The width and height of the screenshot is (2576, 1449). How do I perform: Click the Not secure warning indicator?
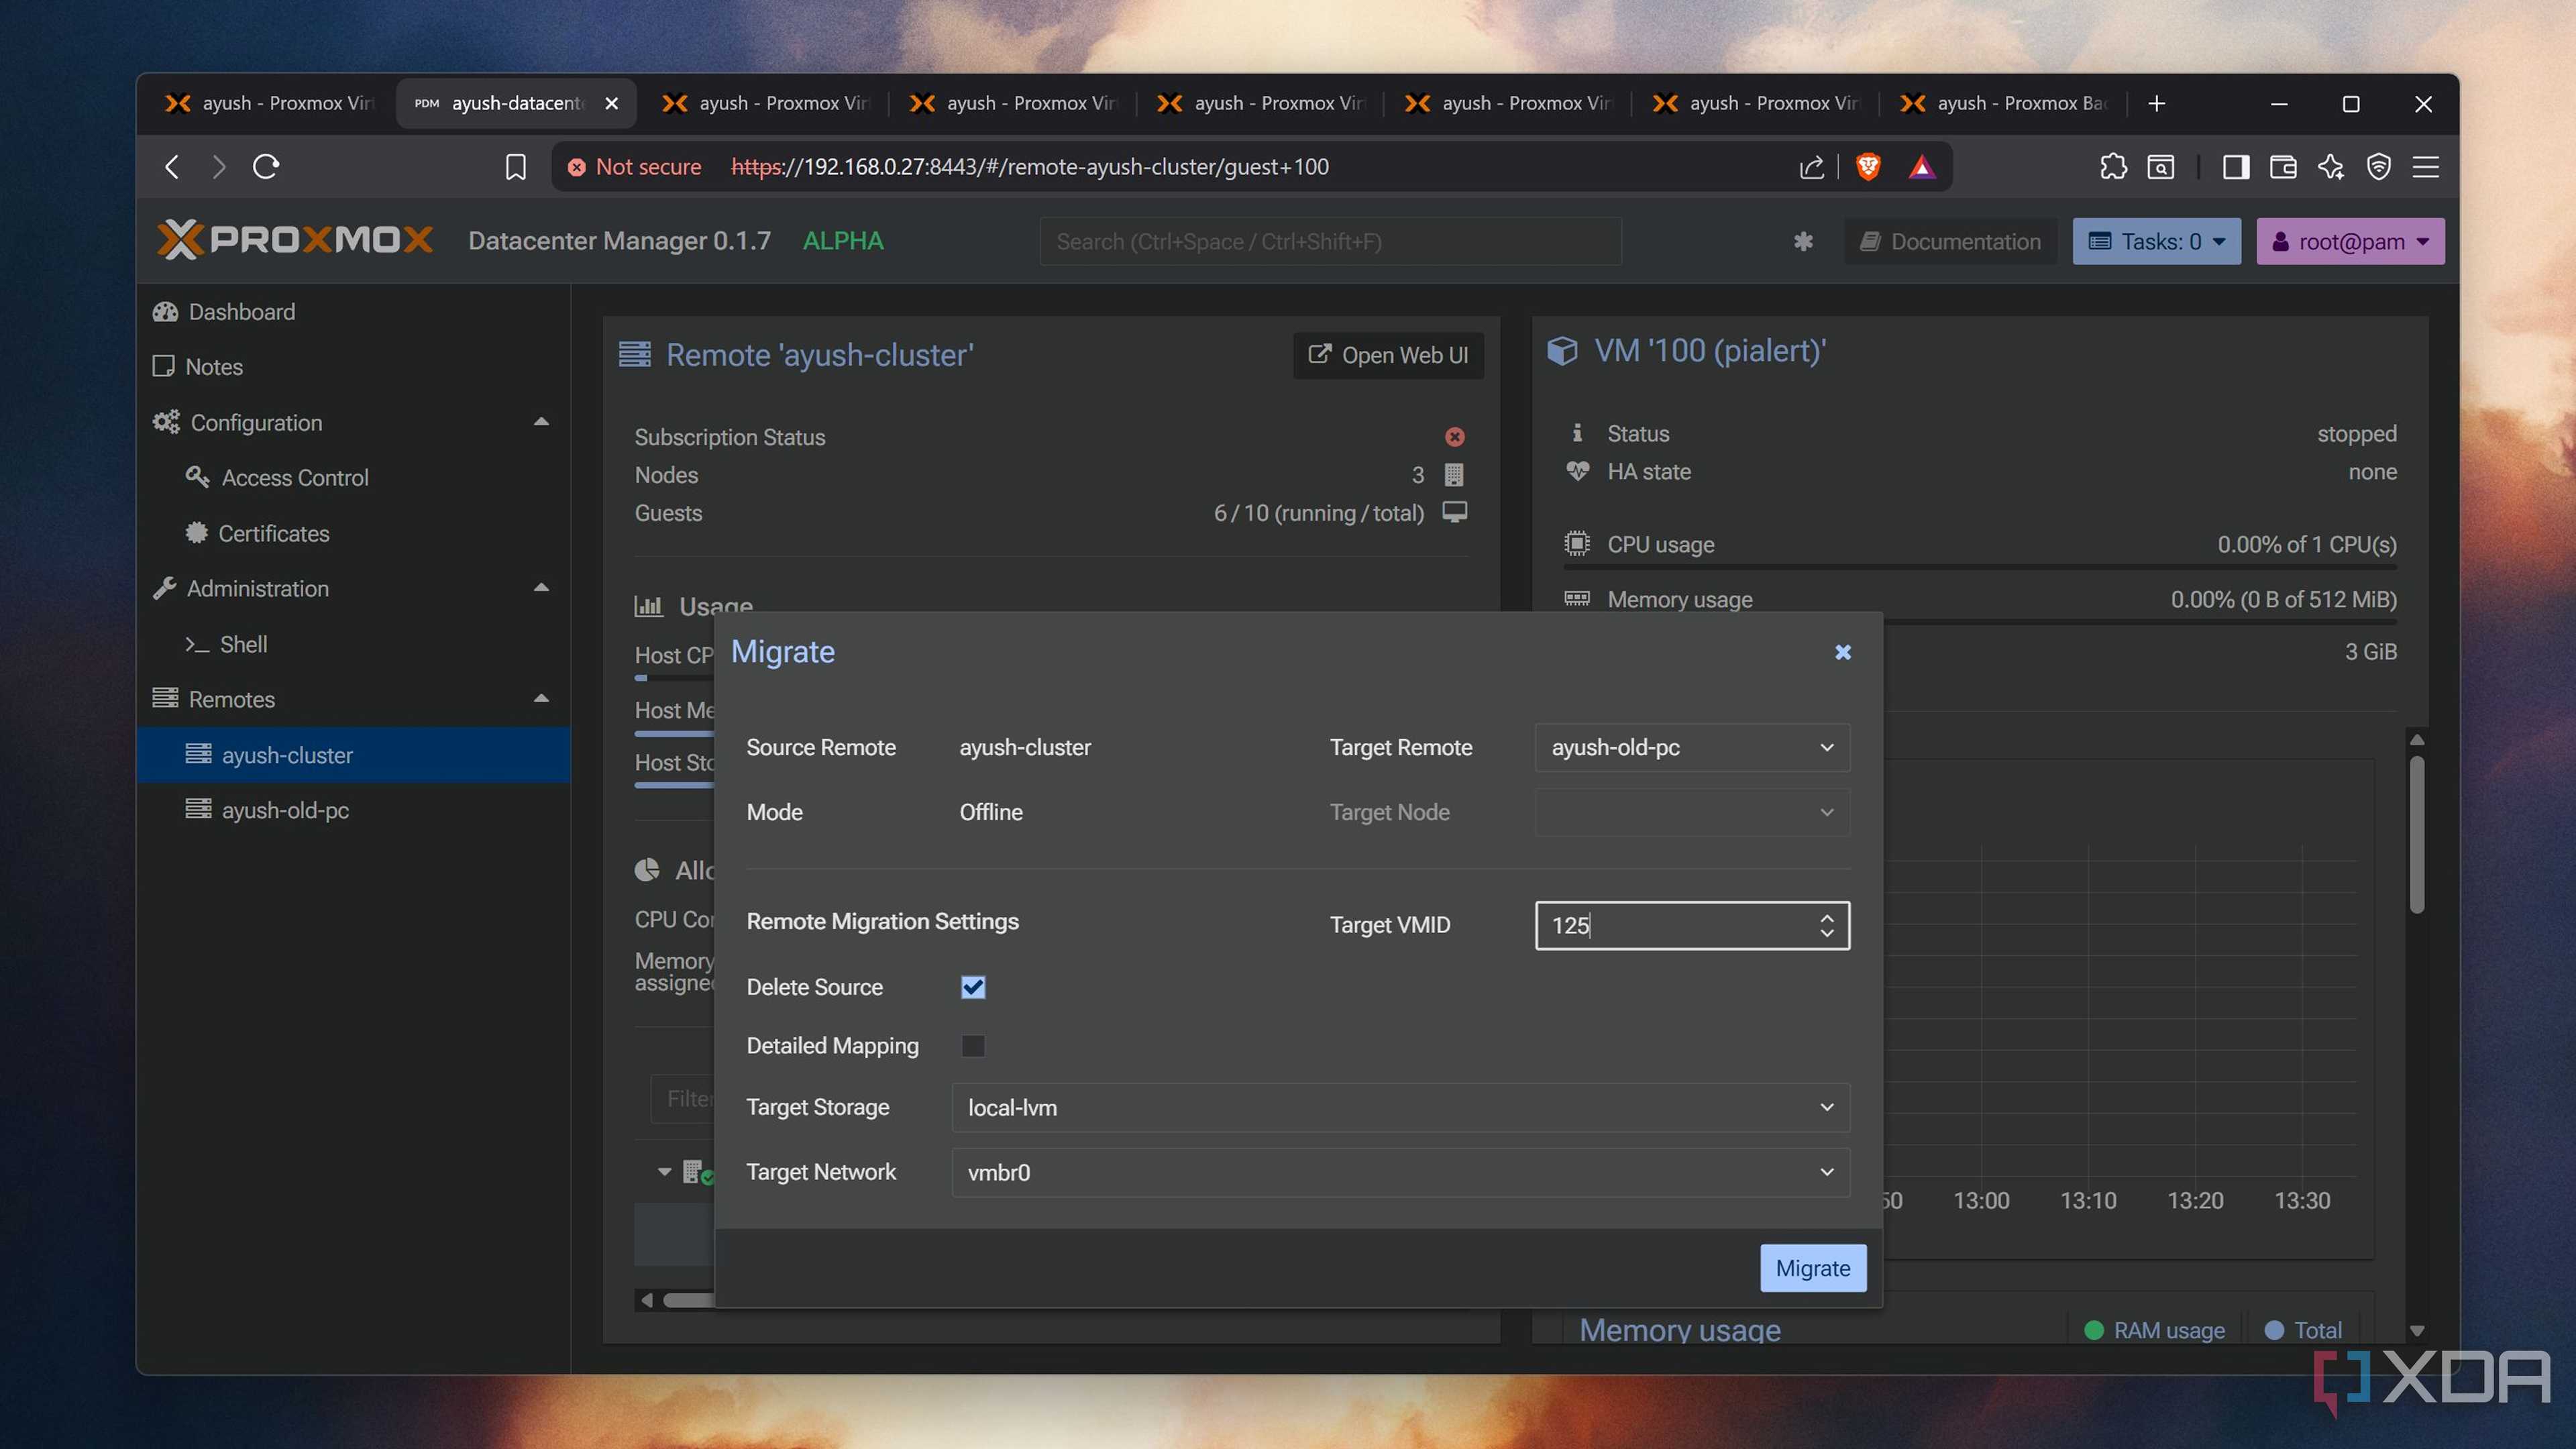tap(635, 166)
